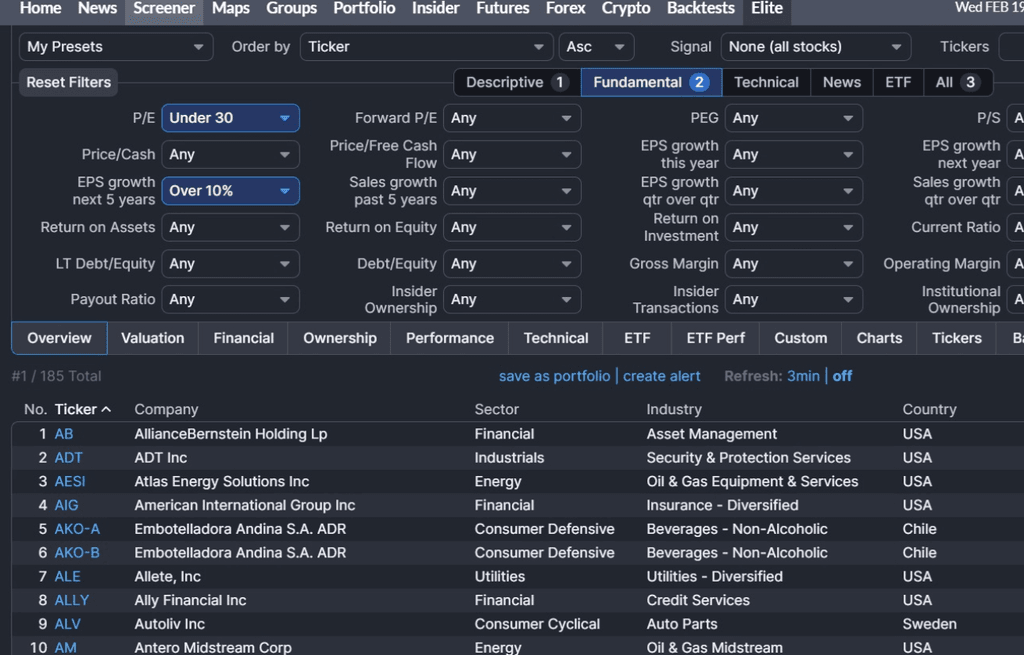Click the Reset Filters button

[68, 82]
